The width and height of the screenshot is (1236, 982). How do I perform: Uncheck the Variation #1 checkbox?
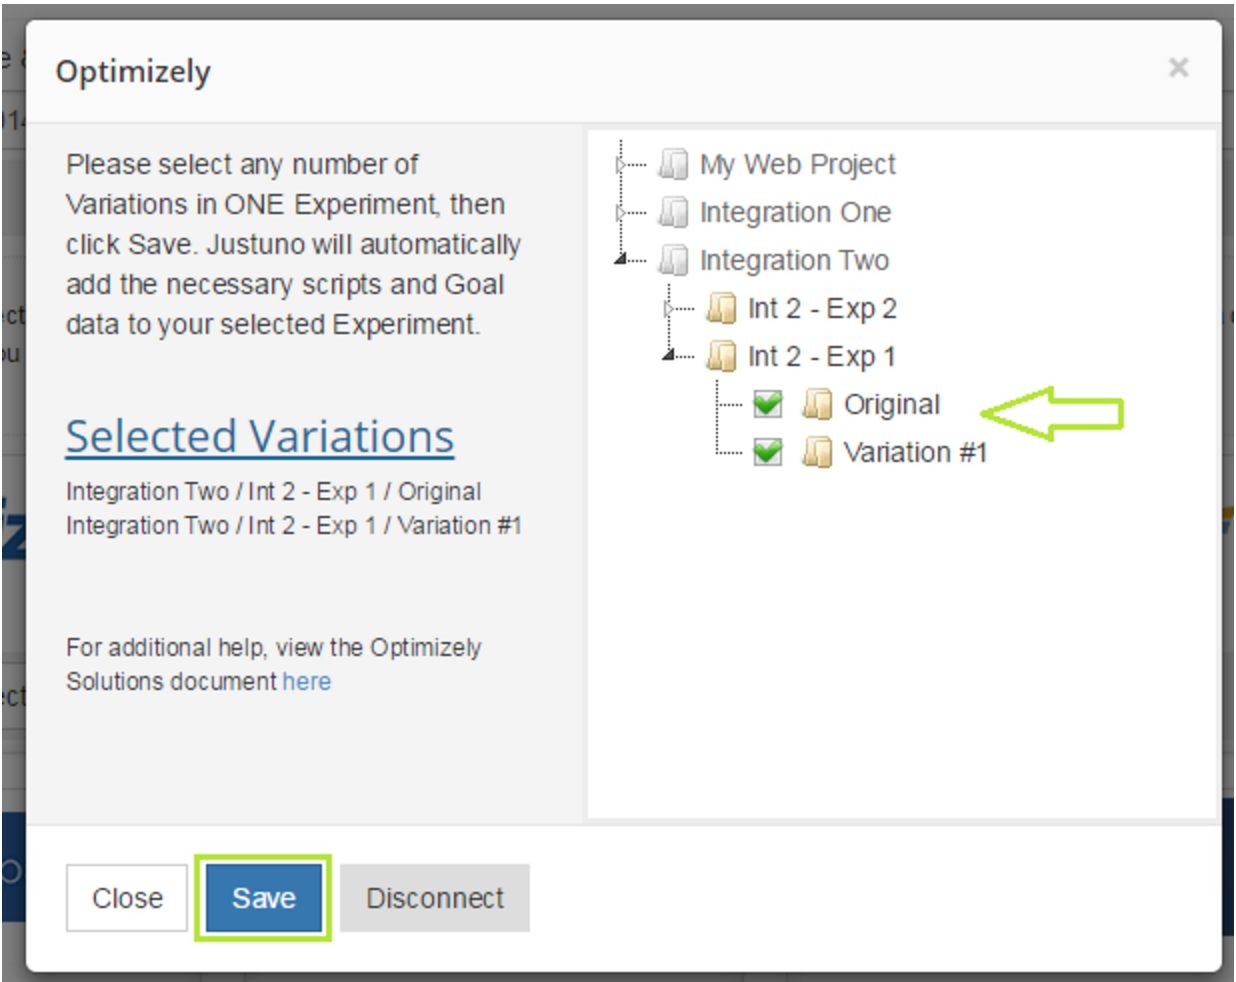point(767,452)
